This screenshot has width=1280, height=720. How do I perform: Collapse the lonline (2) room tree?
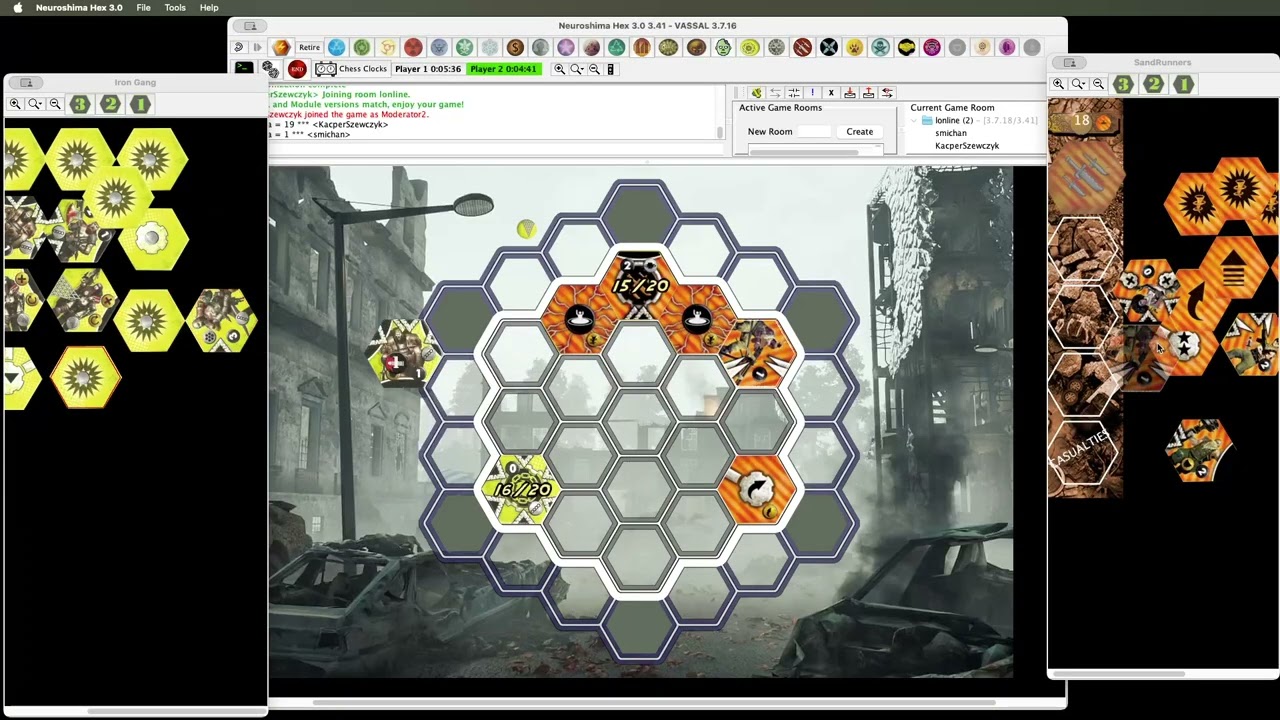coord(914,121)
